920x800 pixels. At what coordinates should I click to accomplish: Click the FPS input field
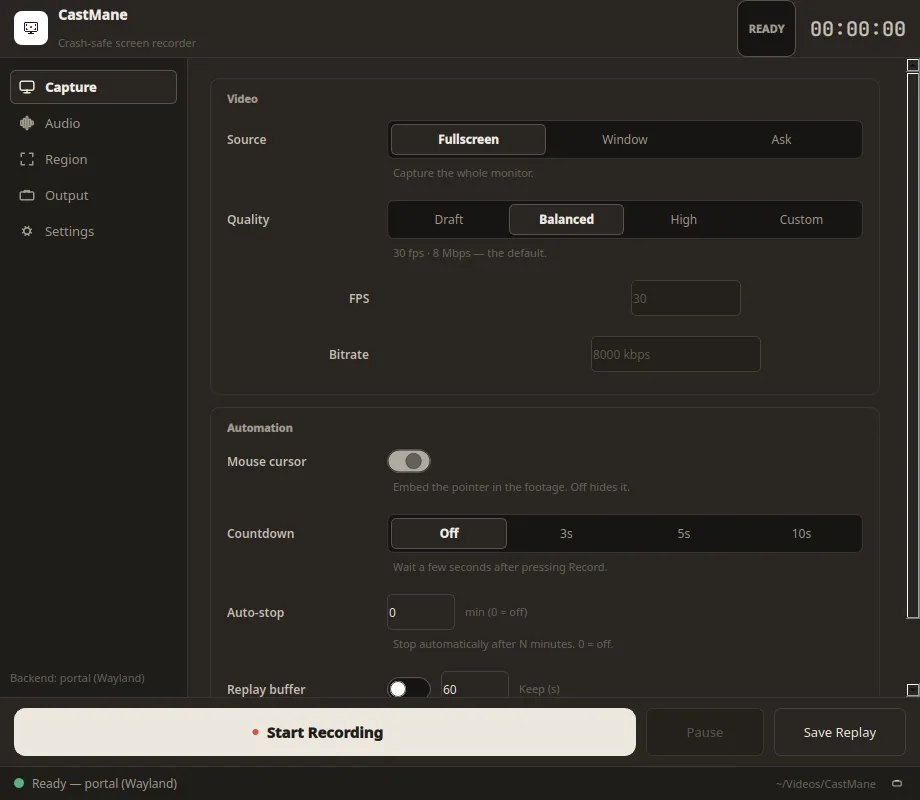pos(686,298)
